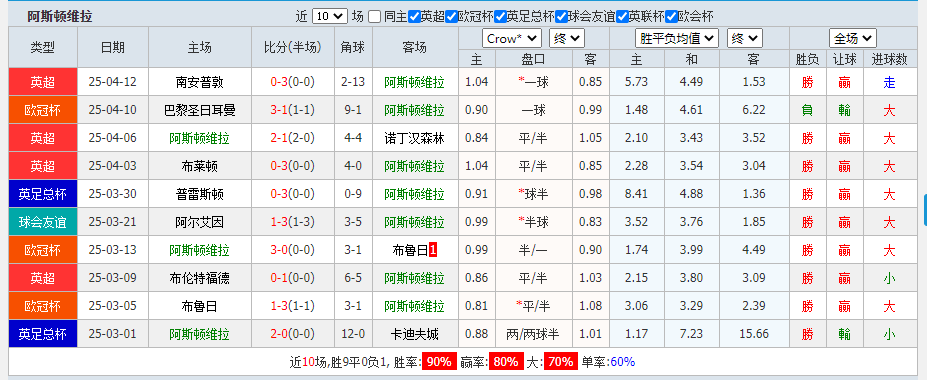
Task: Click the 欧冠杯 tag on the 25-03-05 row
Action: click(x=43, y=306)
